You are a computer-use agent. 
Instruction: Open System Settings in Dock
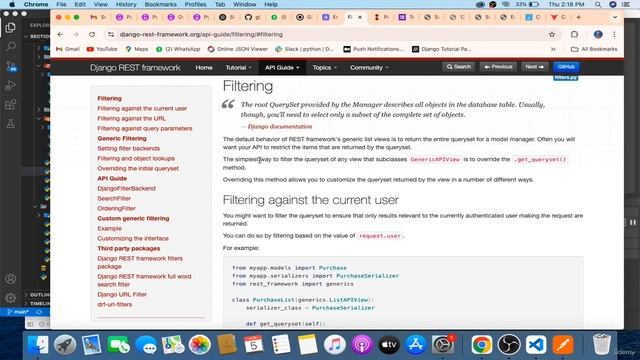point(442,345)
